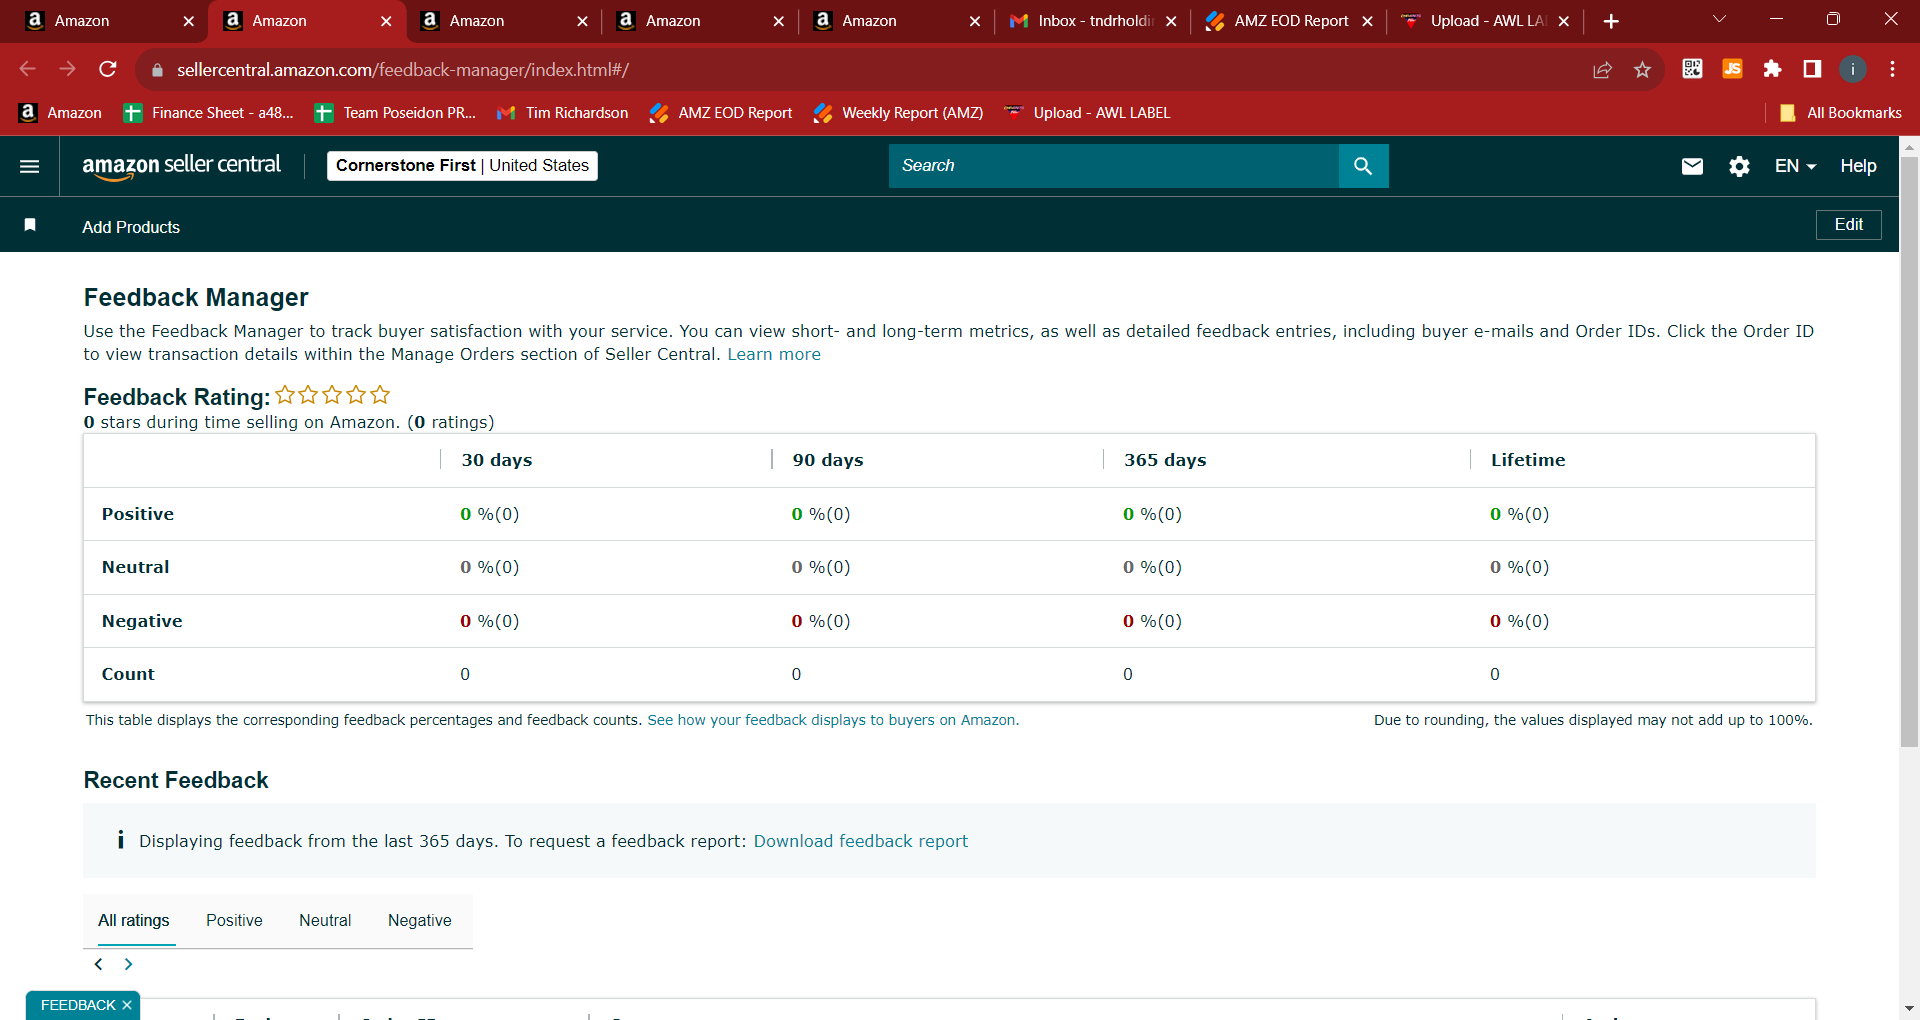
Task: Click the search magnifier button
Action: tap(1363, 166)
